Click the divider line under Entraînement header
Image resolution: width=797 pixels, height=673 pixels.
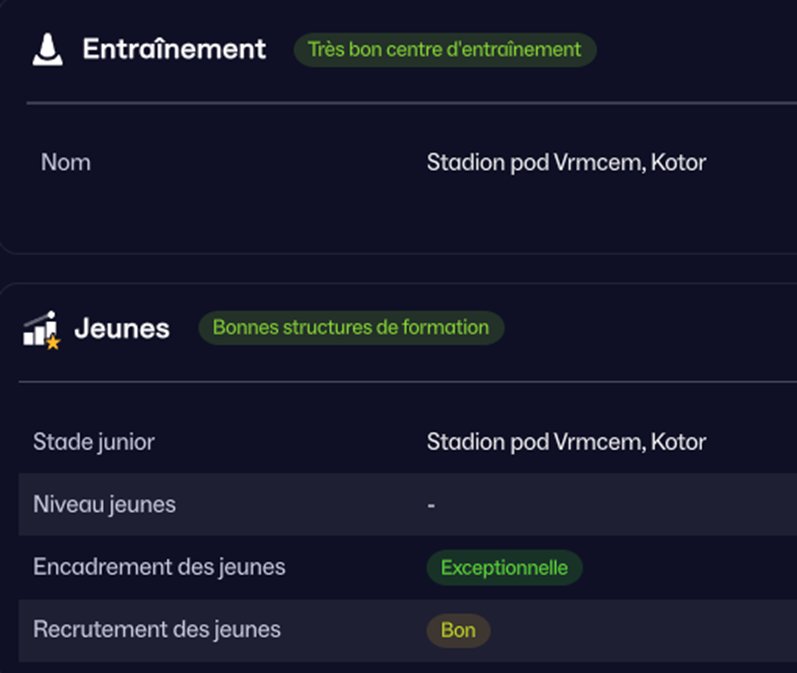(400, 103)
